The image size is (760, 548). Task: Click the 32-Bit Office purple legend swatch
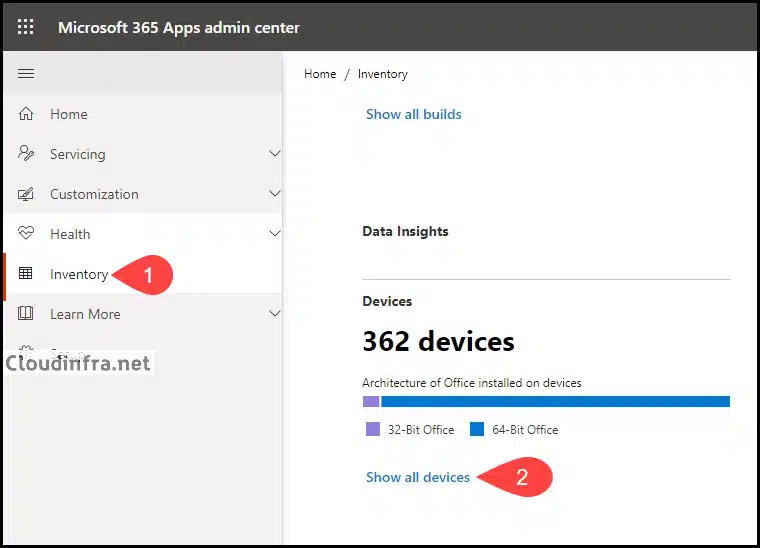pyautogui.click(x=373, y=429)
